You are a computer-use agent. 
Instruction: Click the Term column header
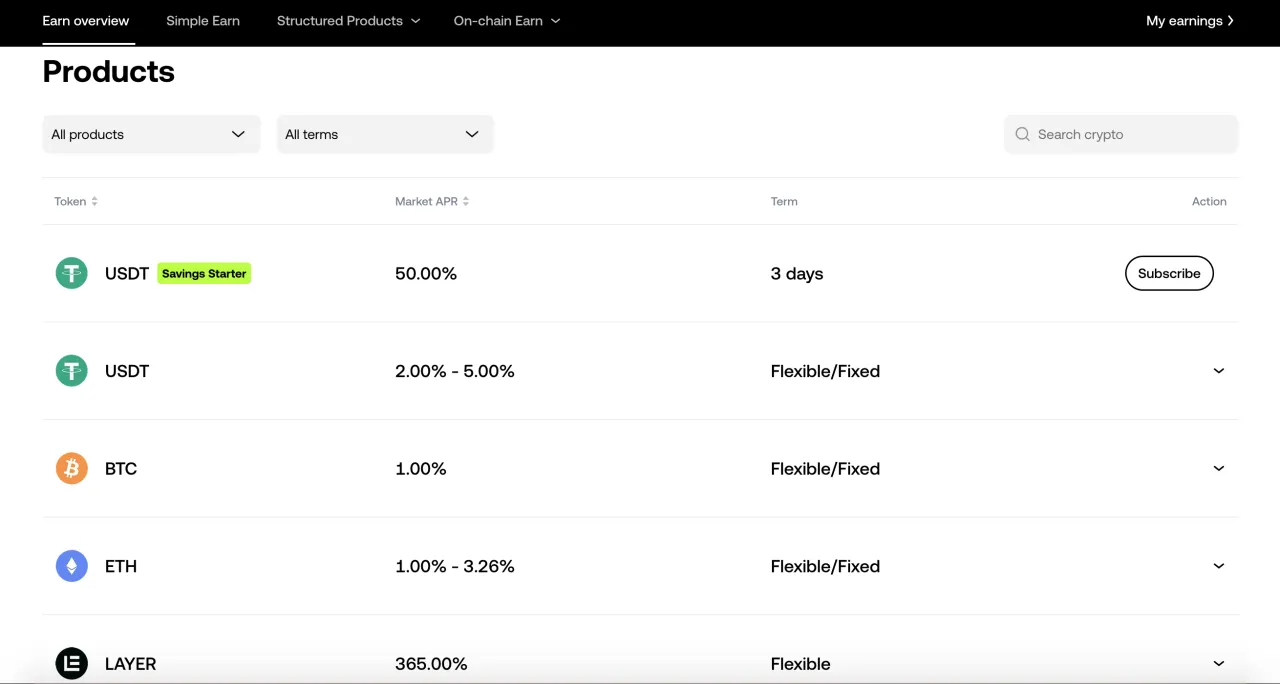pos(784,201)
